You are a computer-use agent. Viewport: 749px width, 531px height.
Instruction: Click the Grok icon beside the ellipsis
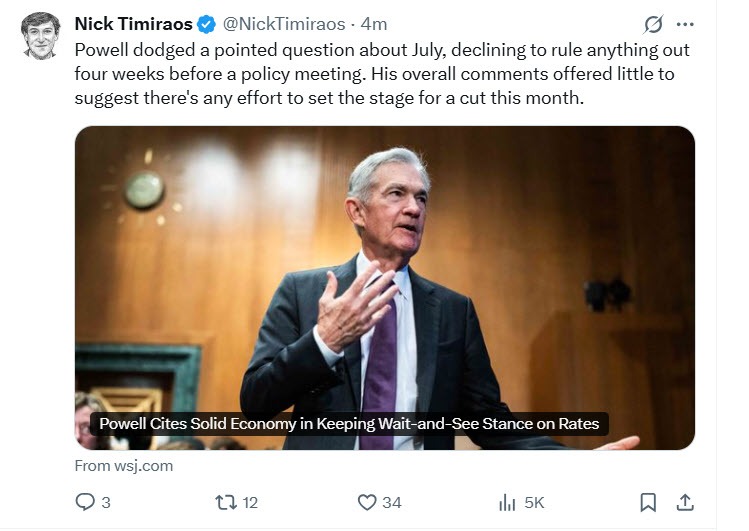[654, 24]
